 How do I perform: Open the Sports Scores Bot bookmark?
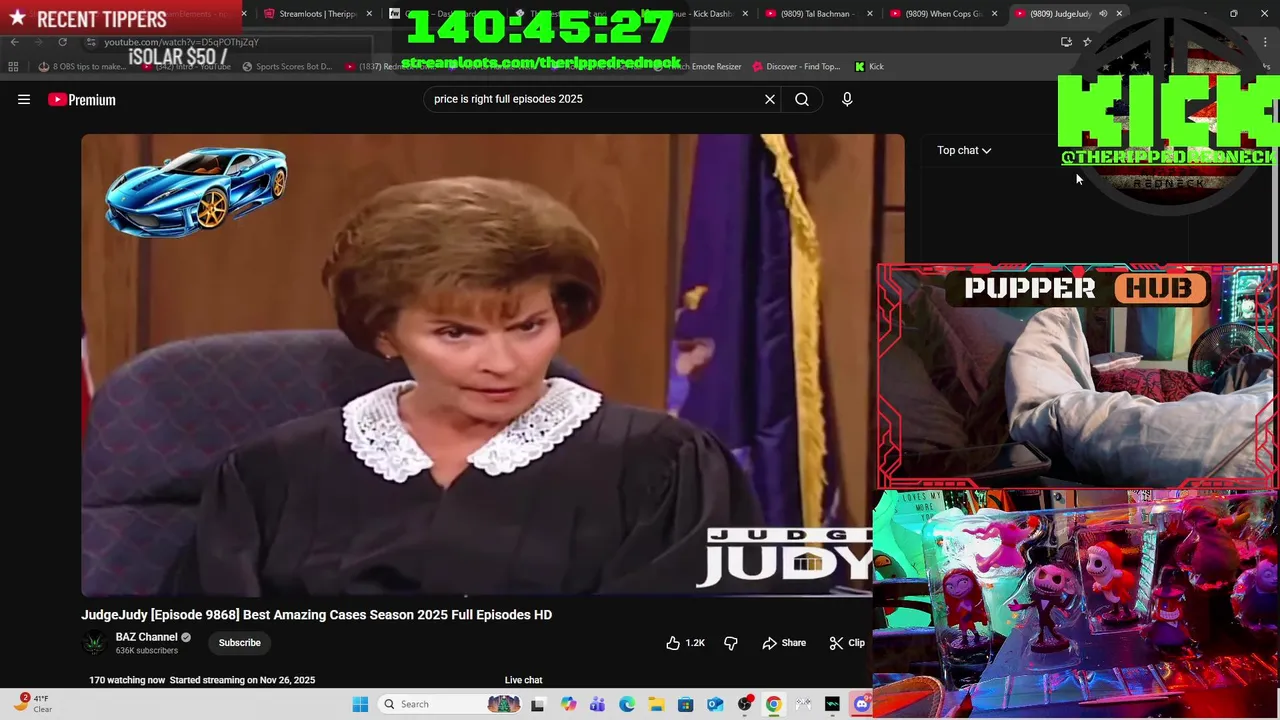click(x=287, y=66)
